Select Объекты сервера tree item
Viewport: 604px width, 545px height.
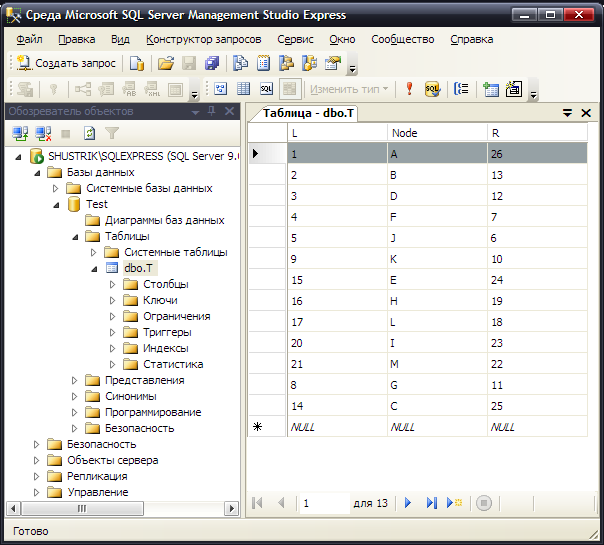tap(112, 460)
